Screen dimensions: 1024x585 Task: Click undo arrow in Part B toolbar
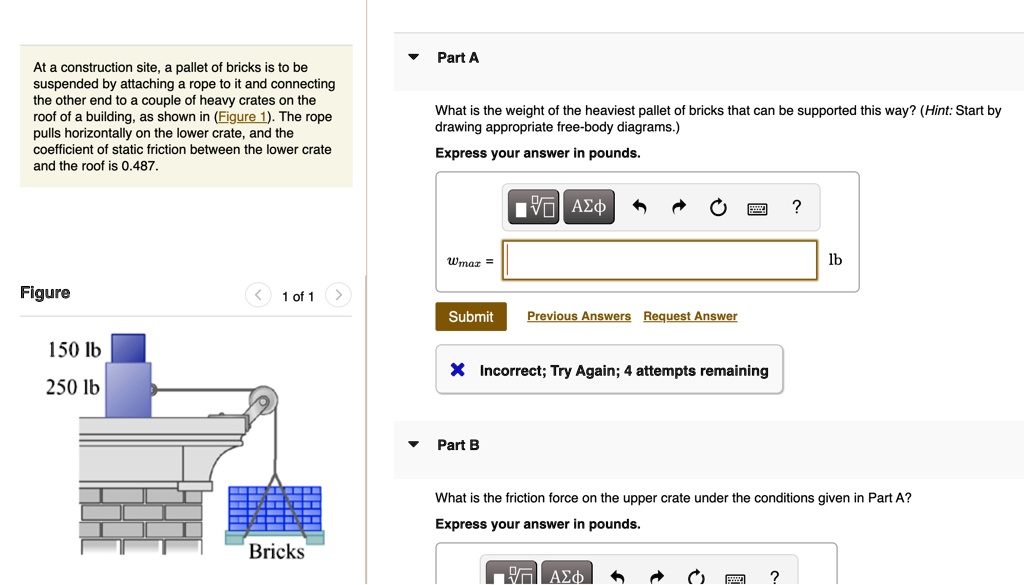(617, 577)
